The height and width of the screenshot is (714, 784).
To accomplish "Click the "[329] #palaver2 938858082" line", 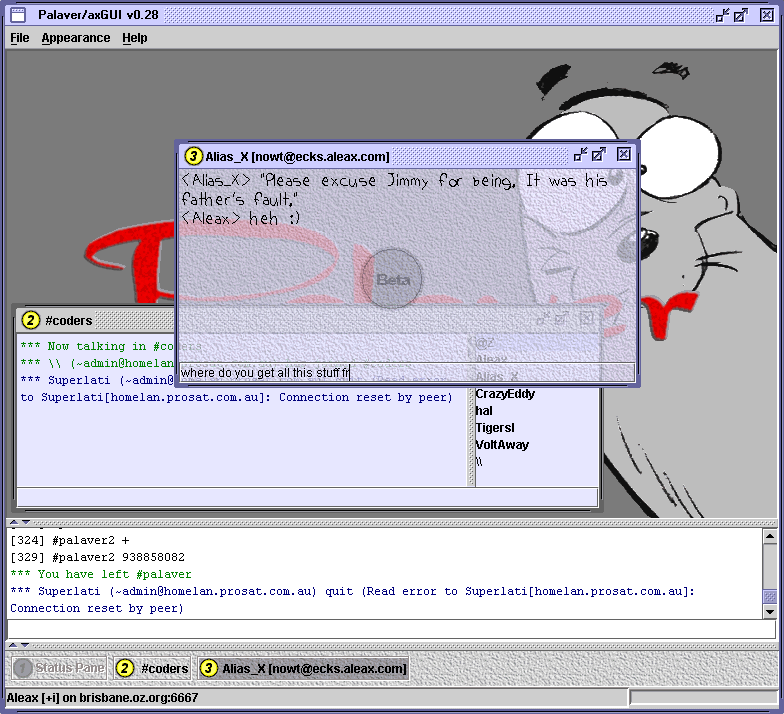I will click(98, 557).
